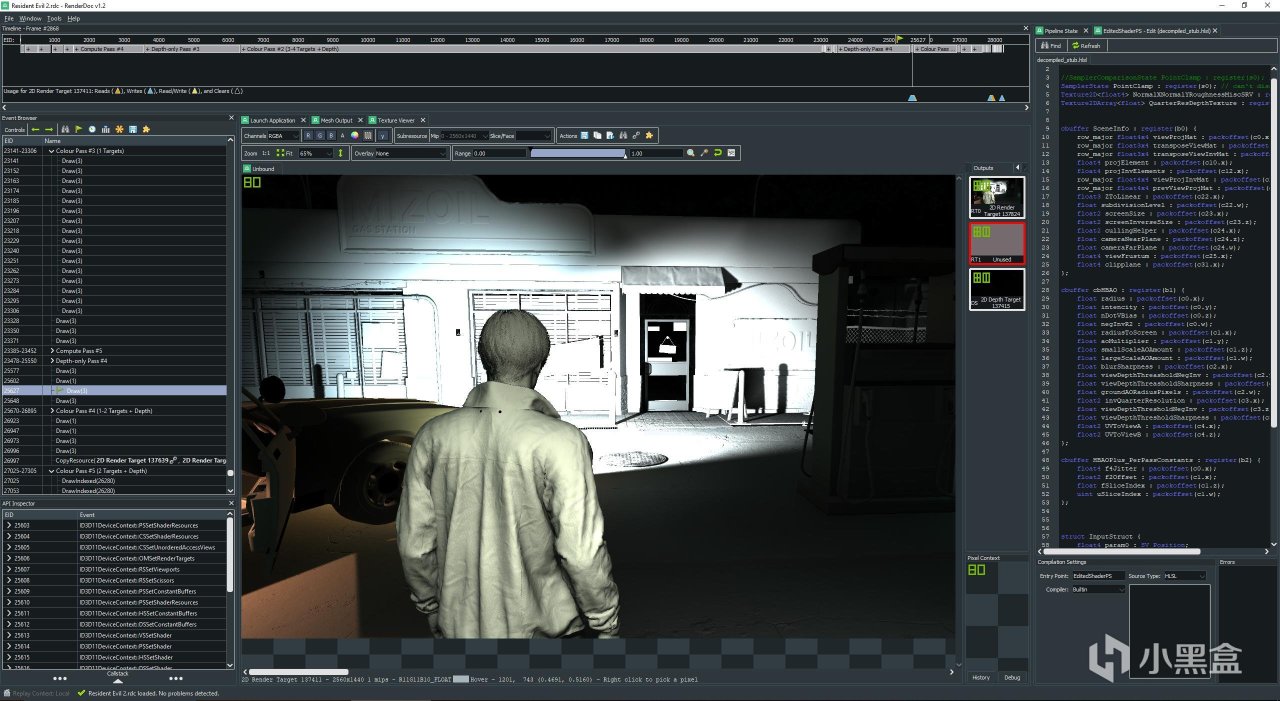This screenshot has height=701, width=1280.
Task: Open the History button under Pixel Context
Action: [982, 677]
